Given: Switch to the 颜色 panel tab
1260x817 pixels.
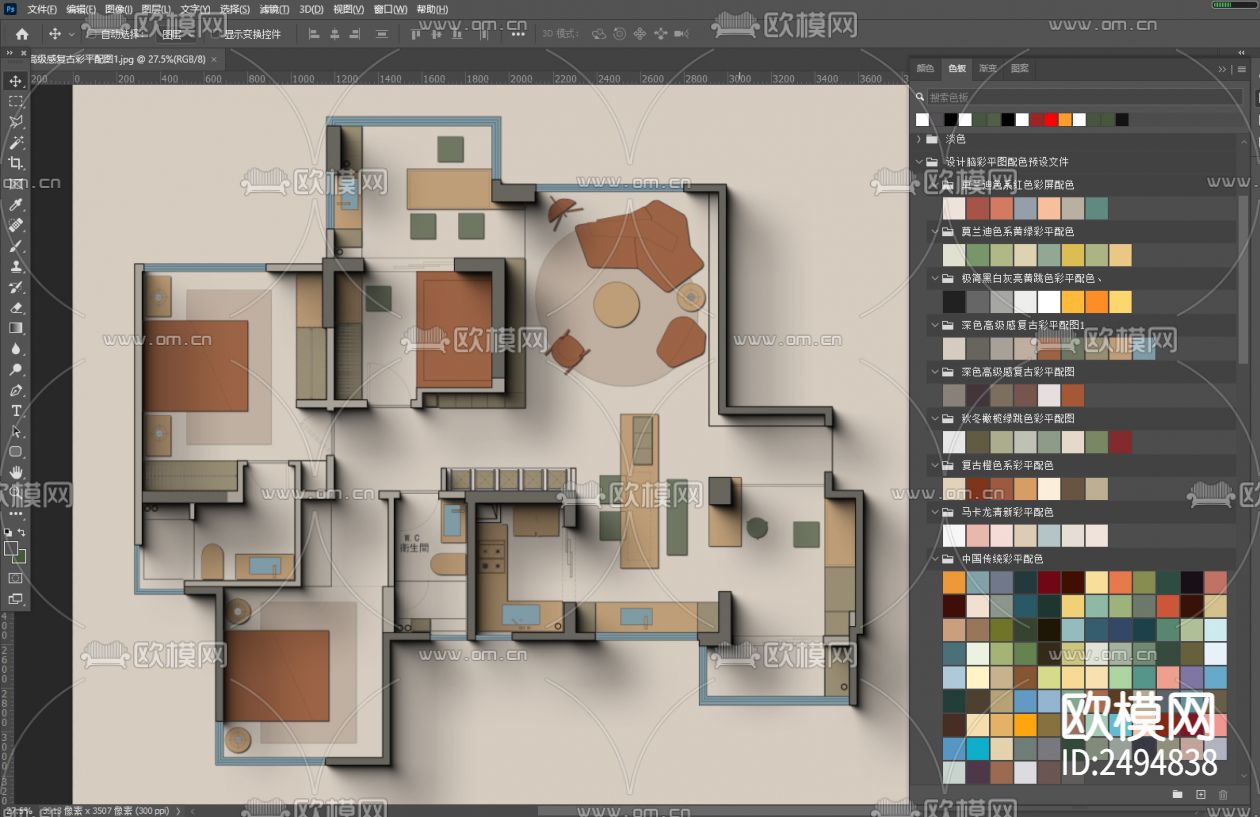Looking at the screenshot, I should [x=925, y=69].
